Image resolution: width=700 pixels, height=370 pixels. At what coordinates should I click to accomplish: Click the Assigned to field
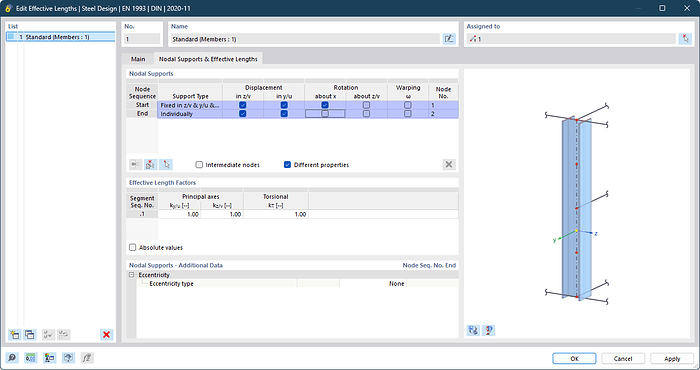coord(571,39)
